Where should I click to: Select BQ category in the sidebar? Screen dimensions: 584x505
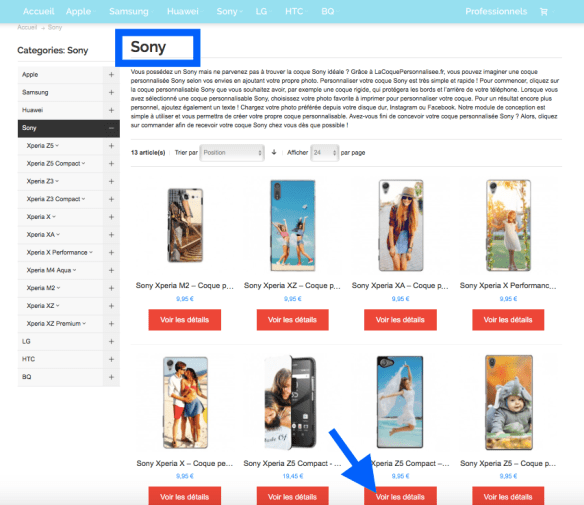tap(26, 377)
